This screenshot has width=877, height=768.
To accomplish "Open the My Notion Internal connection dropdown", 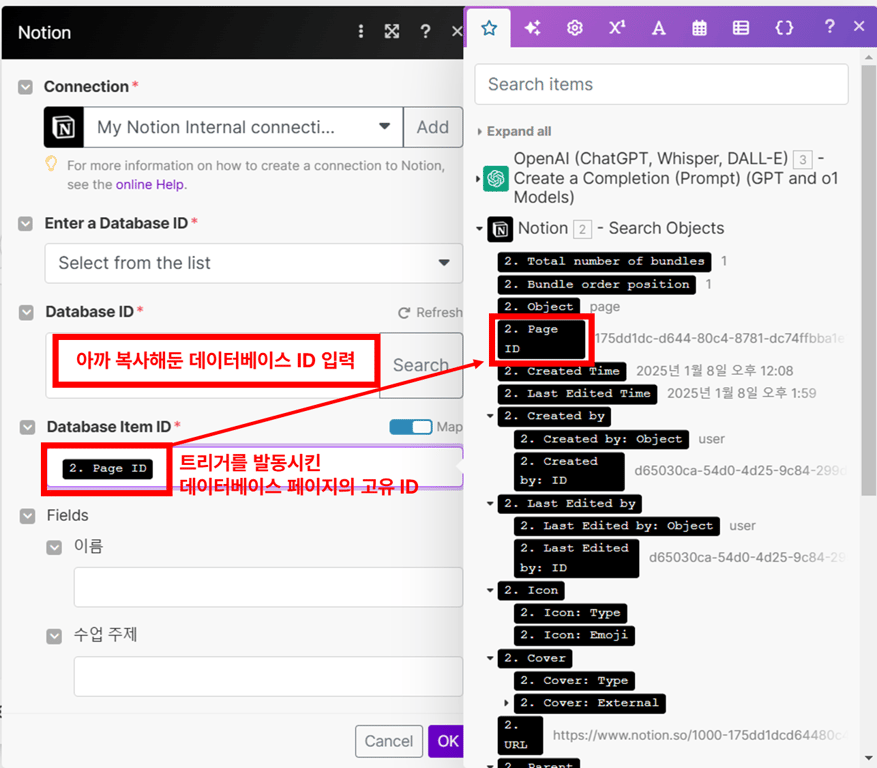I will pyautogui.click(x=243, y=127).
